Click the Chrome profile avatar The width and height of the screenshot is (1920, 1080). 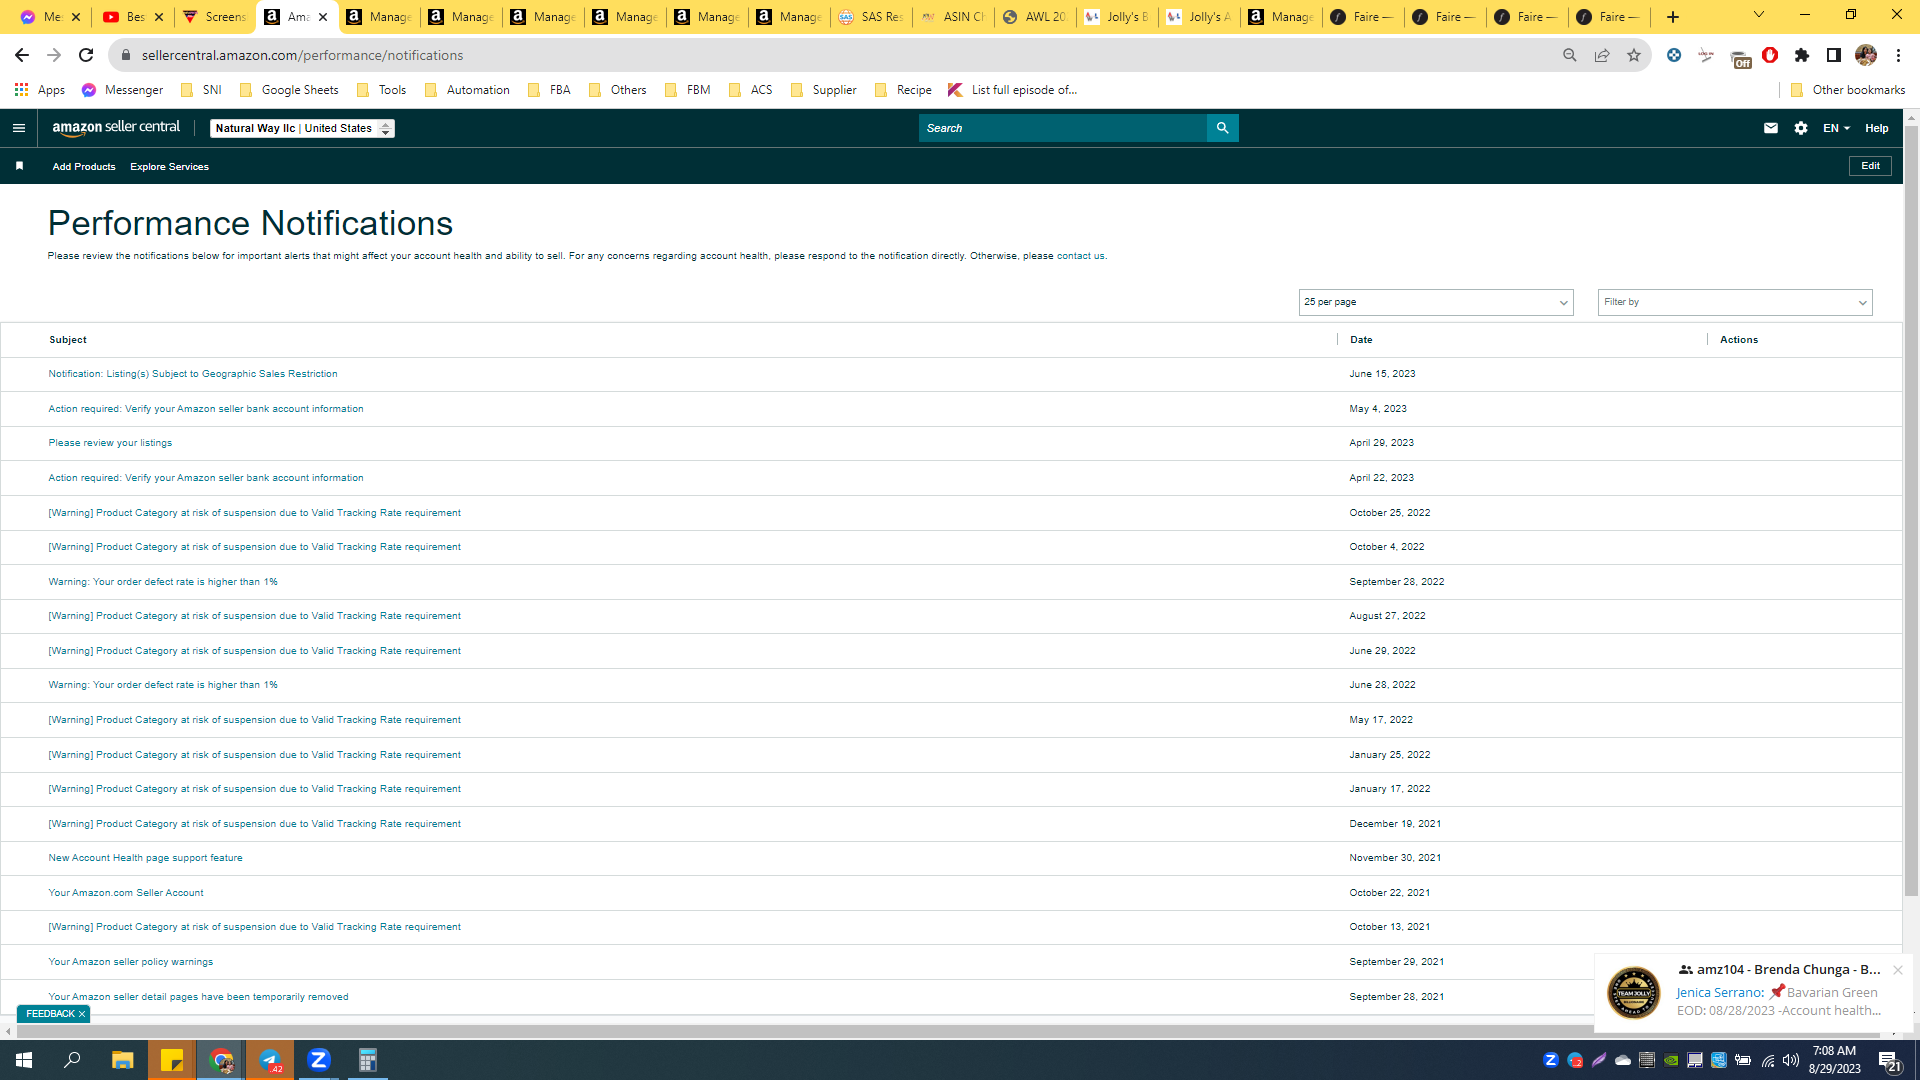(x=1866, y=55)
